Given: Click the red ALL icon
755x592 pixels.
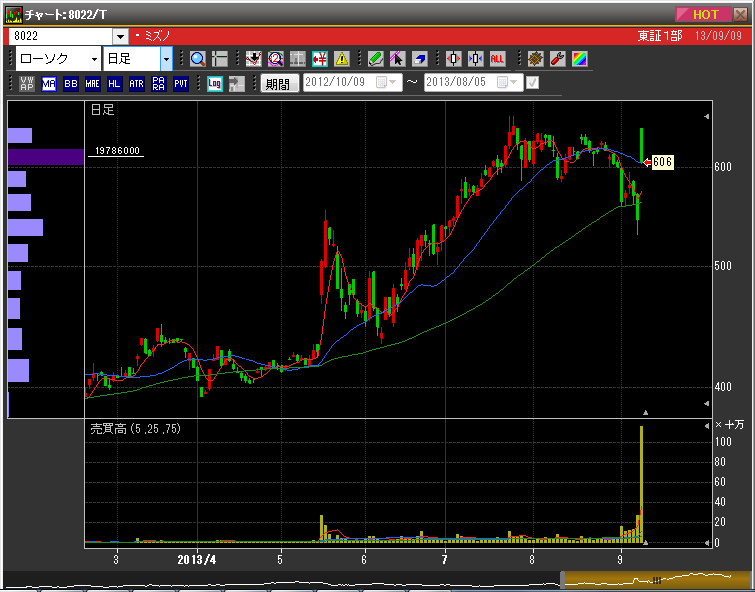Looking at the screenshot, I should 498,59.
